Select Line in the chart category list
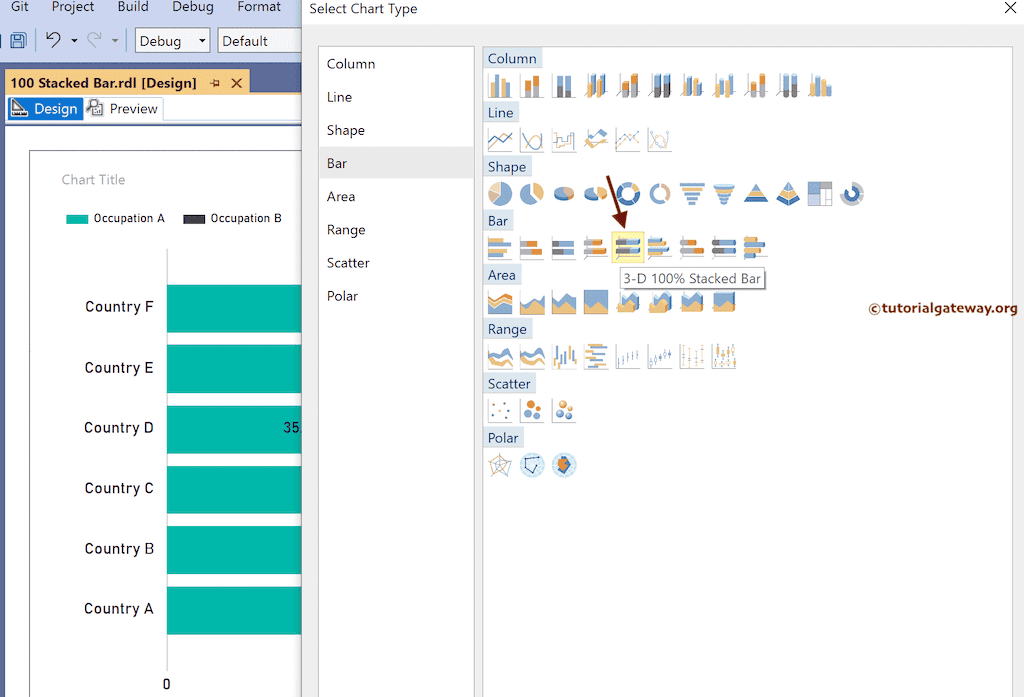The image size is (1024, 697). [x=396, y=97]
